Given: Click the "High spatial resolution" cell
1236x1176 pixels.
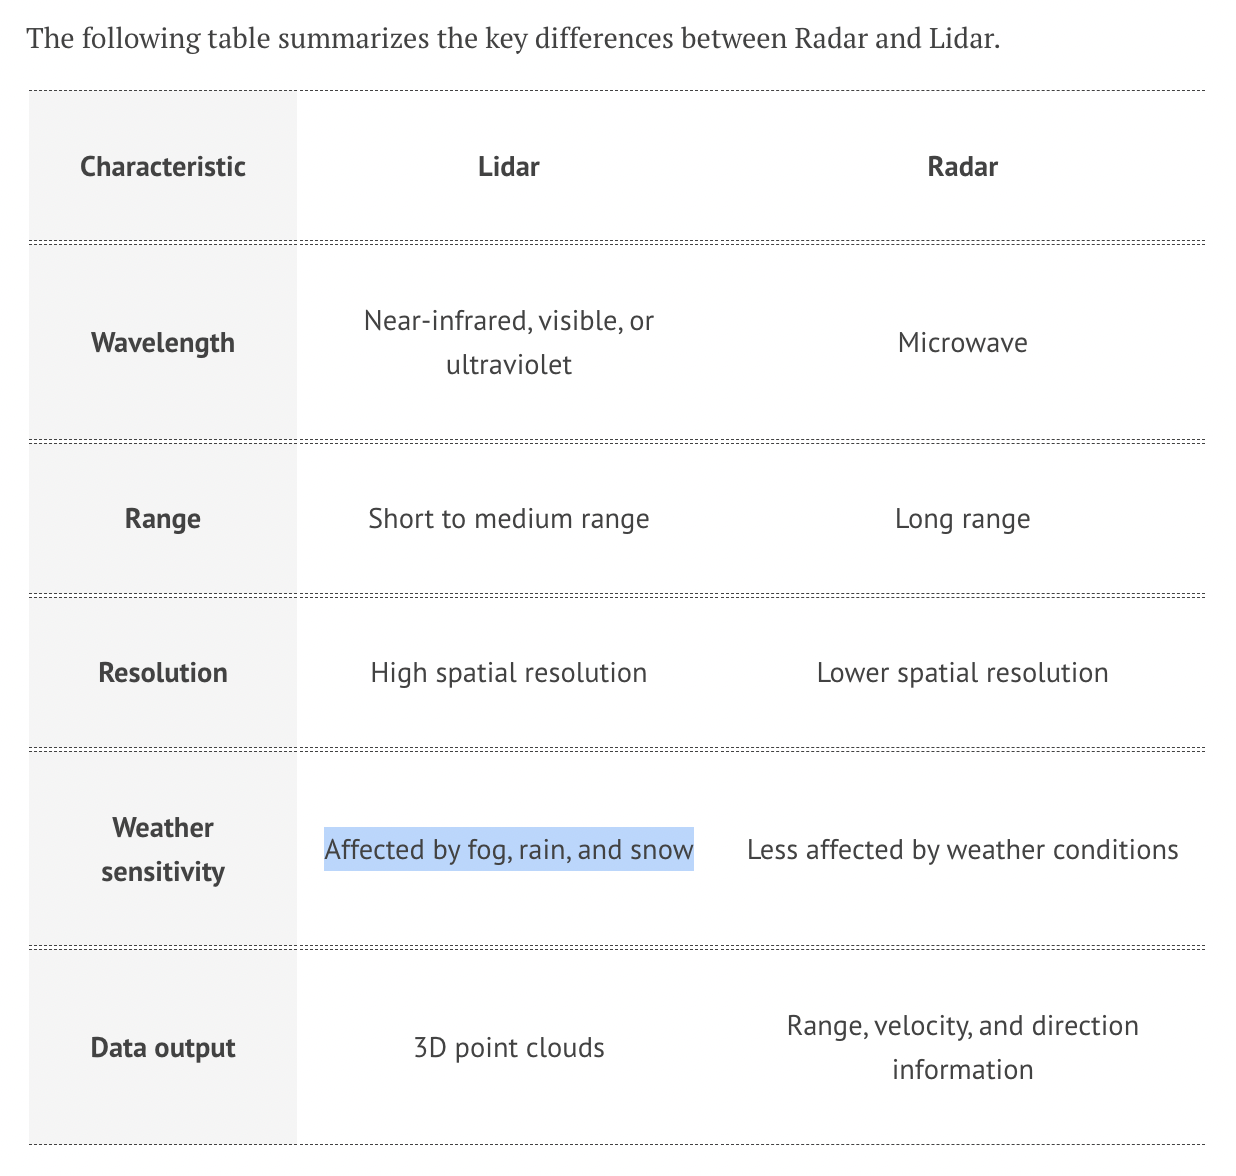Looking at the screenshot, I should point(509,673).
